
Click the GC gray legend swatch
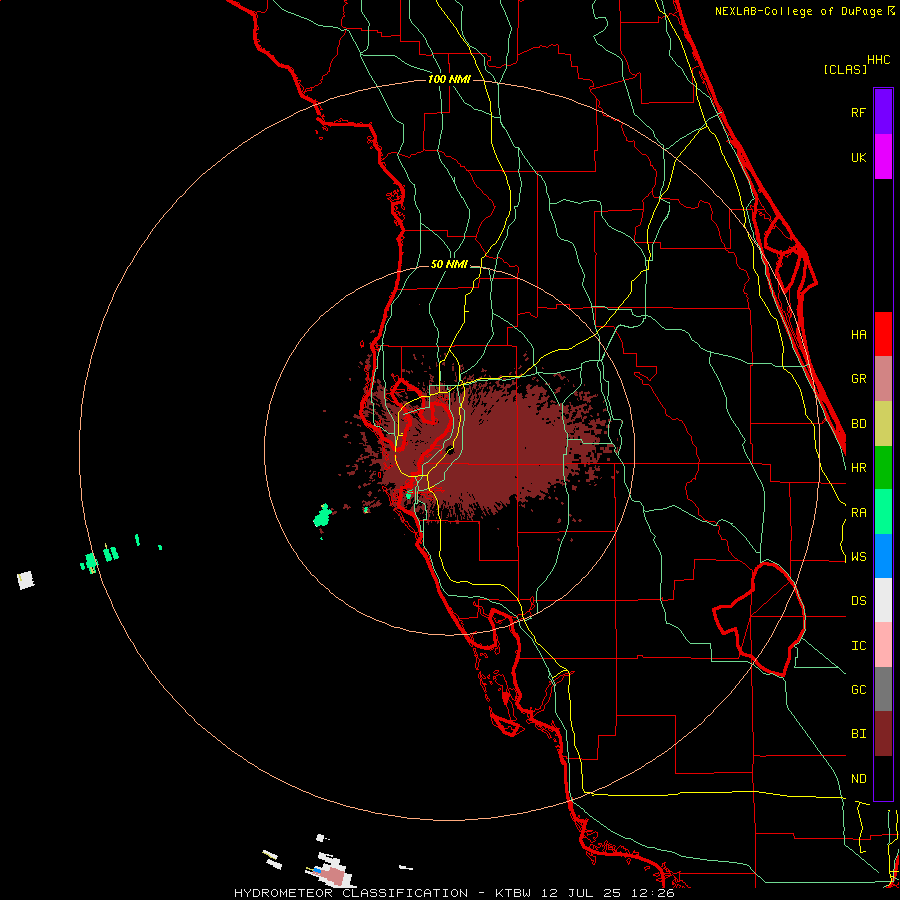click(883, 689)
